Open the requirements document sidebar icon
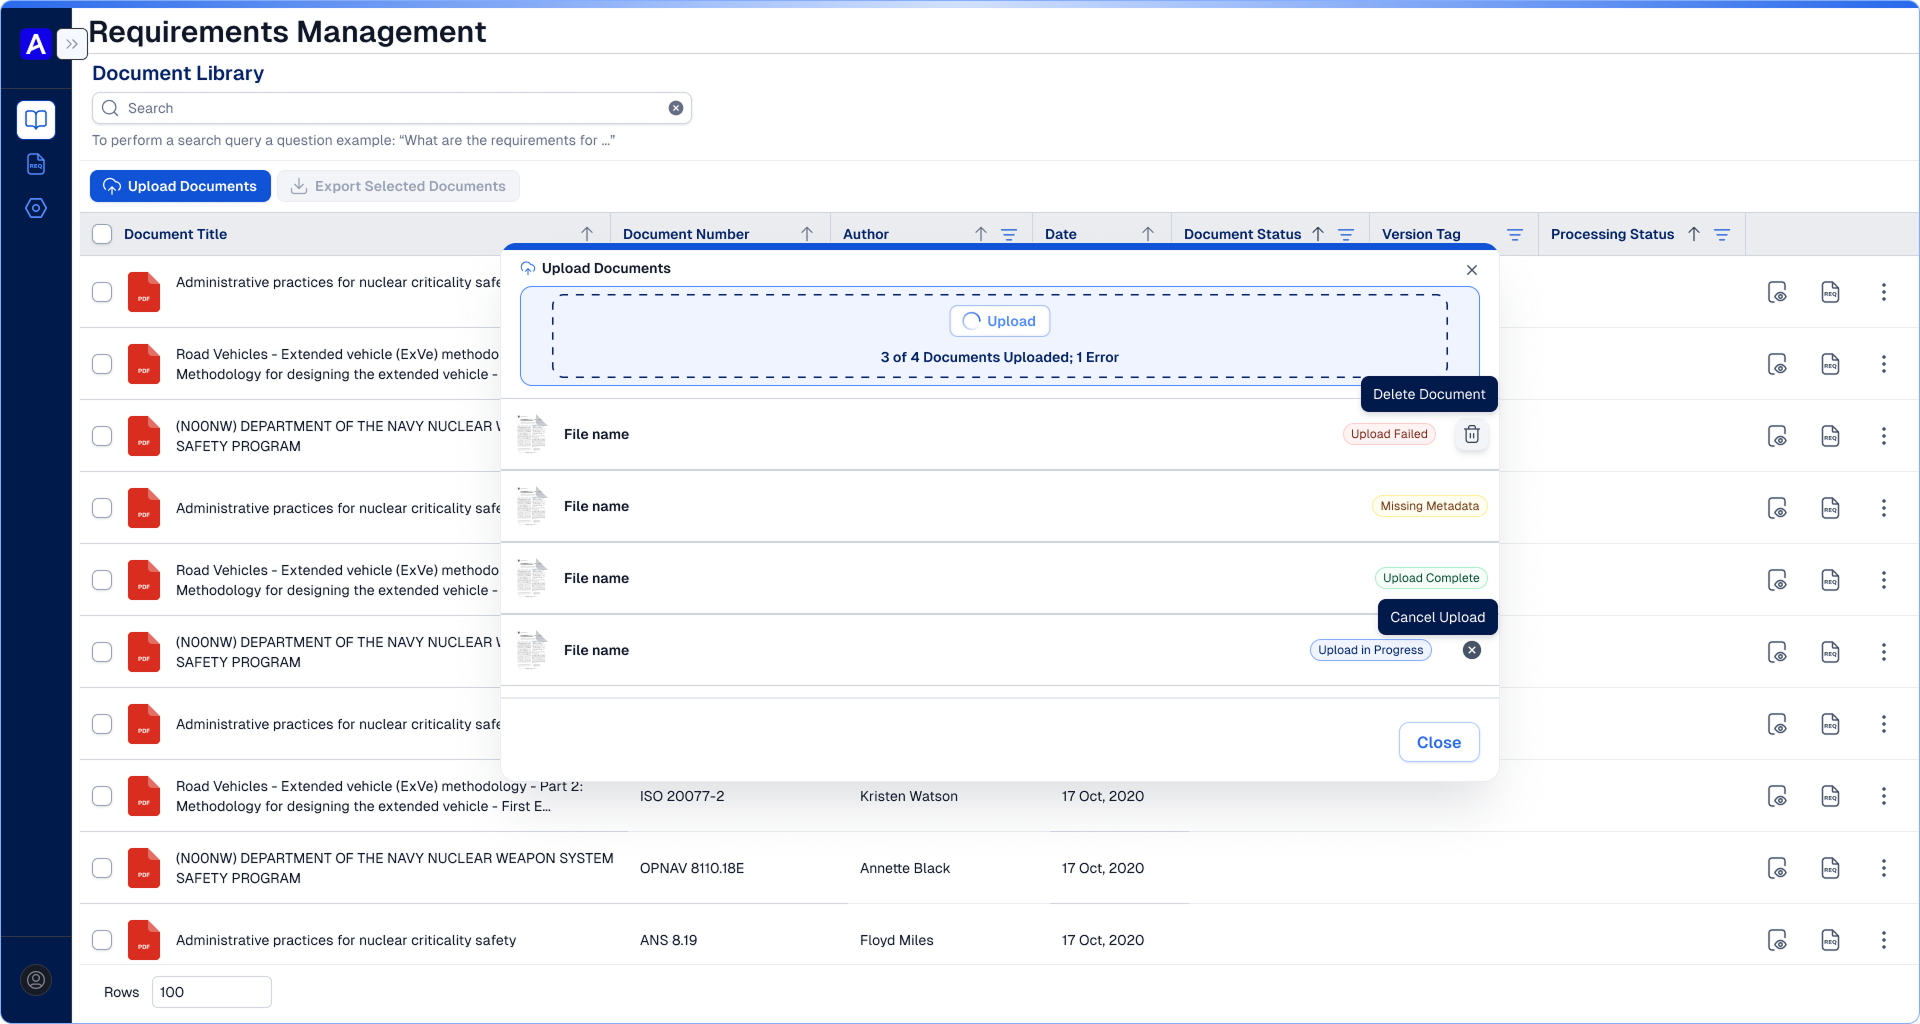The image size is (1920, 1024). tap(36, 164)
